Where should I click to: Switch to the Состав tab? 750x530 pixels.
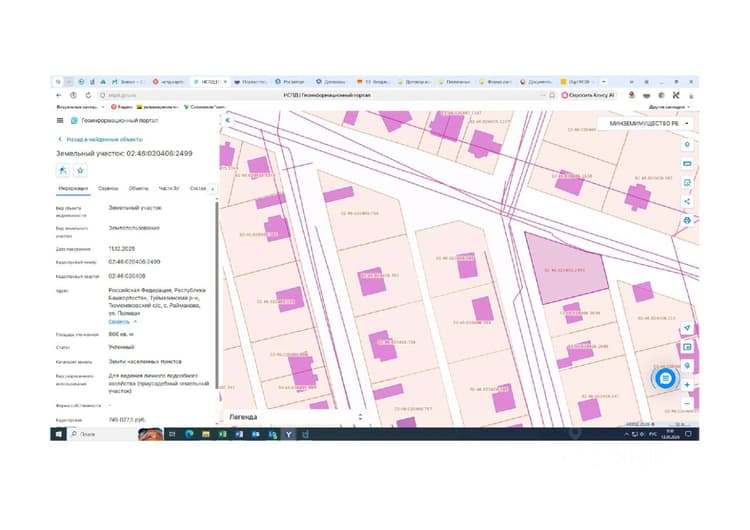198,189
